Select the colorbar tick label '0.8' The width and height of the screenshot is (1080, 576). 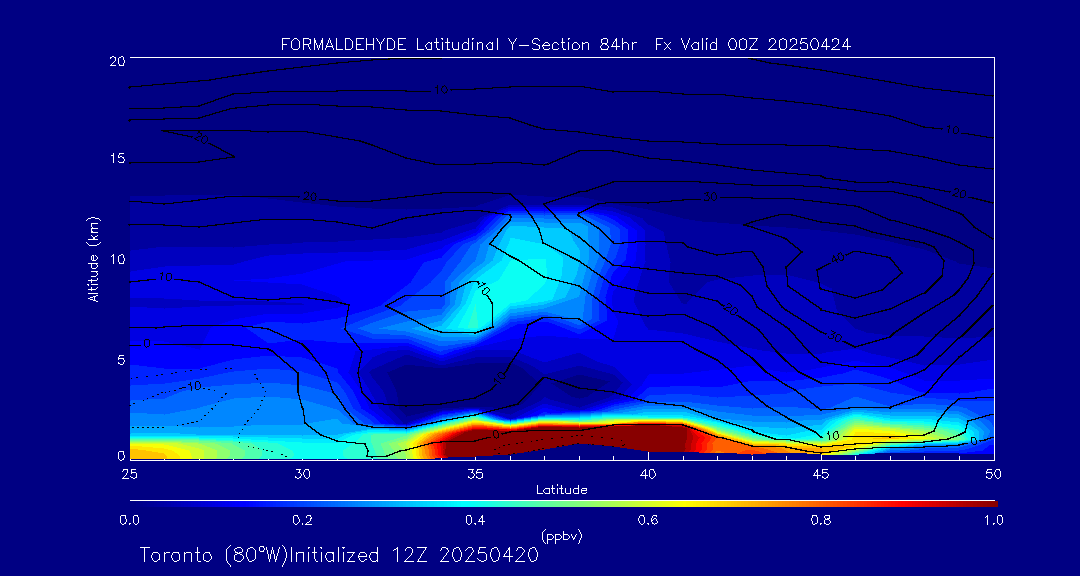click(x=821, y=520)
